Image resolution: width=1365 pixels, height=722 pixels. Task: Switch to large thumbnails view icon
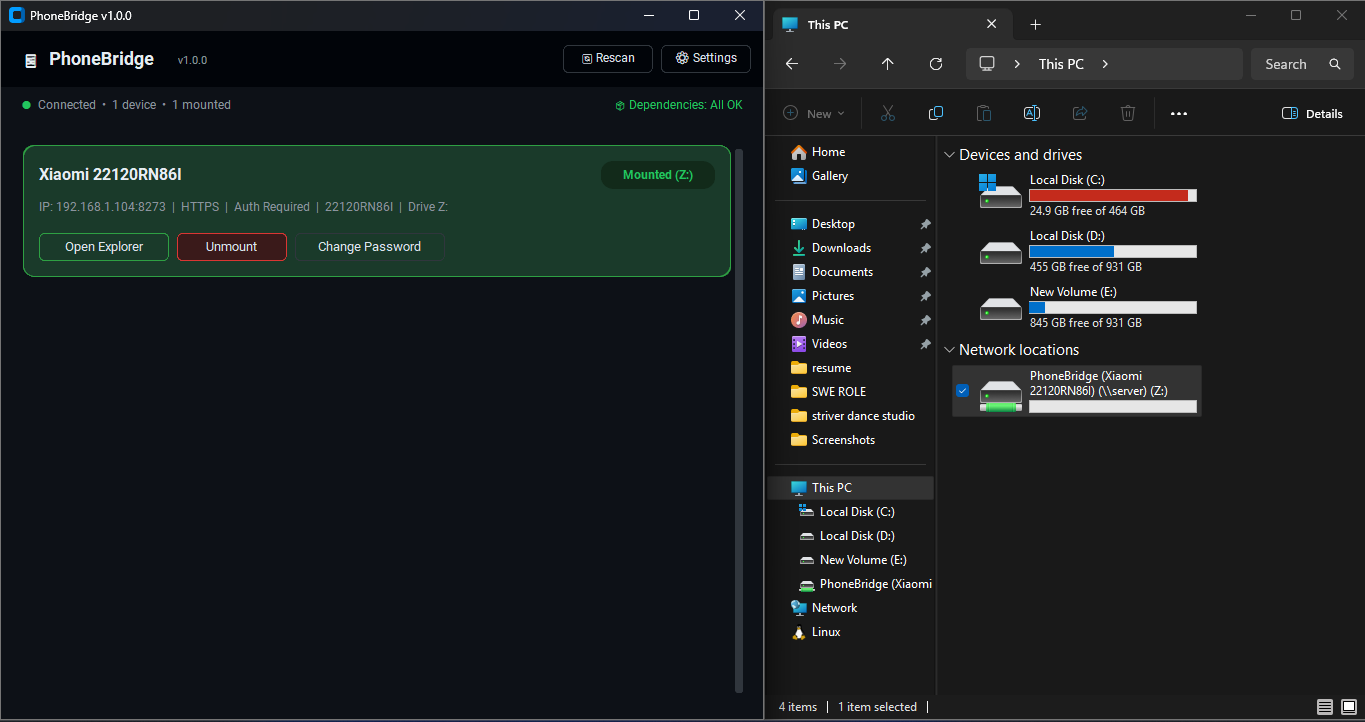pos(1348,707)
